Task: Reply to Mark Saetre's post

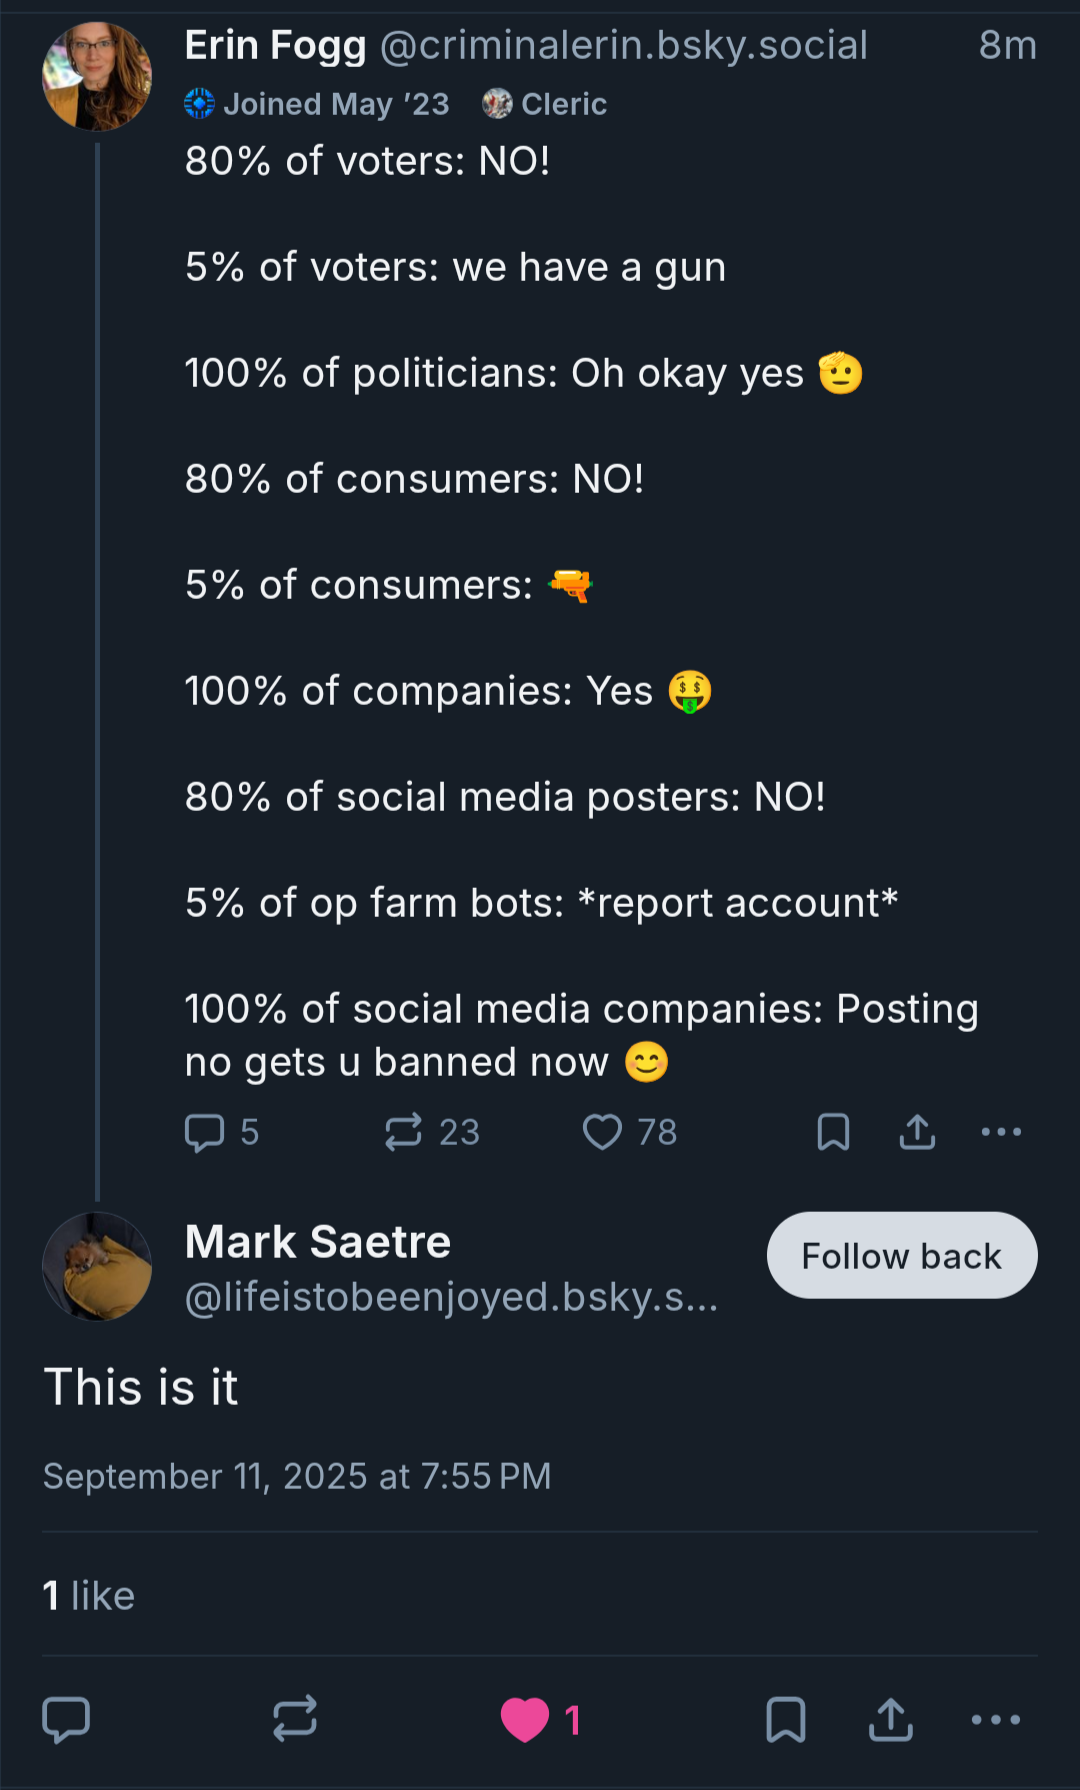Action: tap(66, 1720)
